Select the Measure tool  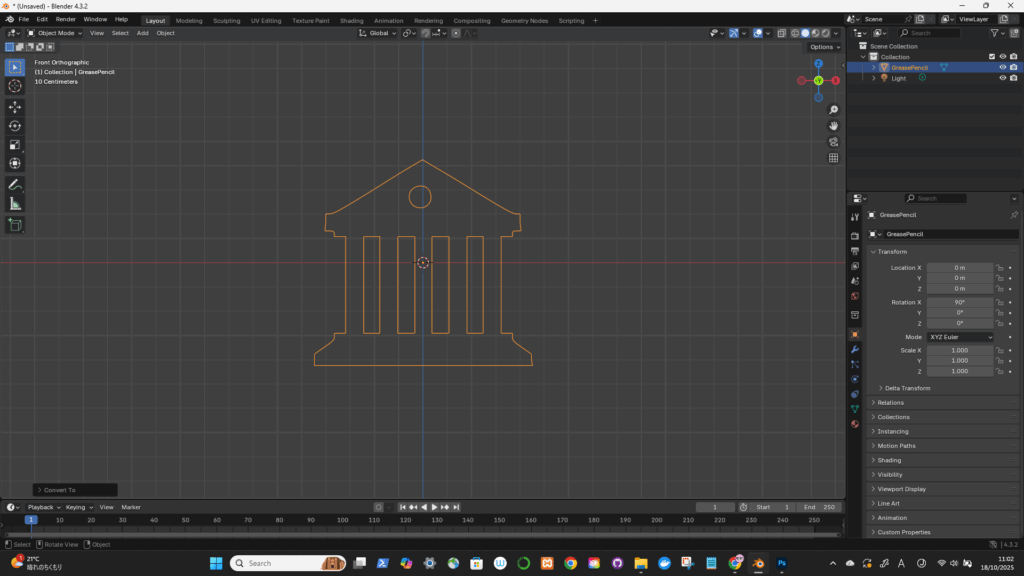(15, 204)
